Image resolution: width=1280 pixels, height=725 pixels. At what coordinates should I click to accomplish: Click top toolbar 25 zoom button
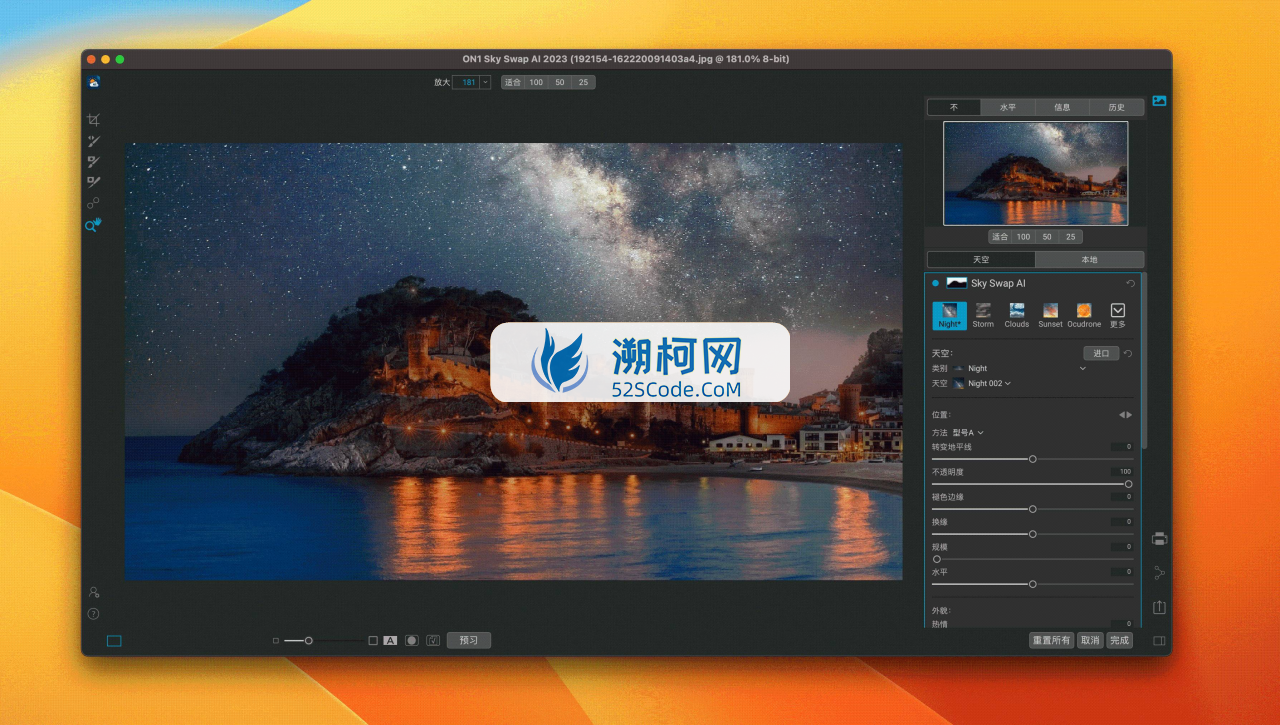click(x=583, y=82)
